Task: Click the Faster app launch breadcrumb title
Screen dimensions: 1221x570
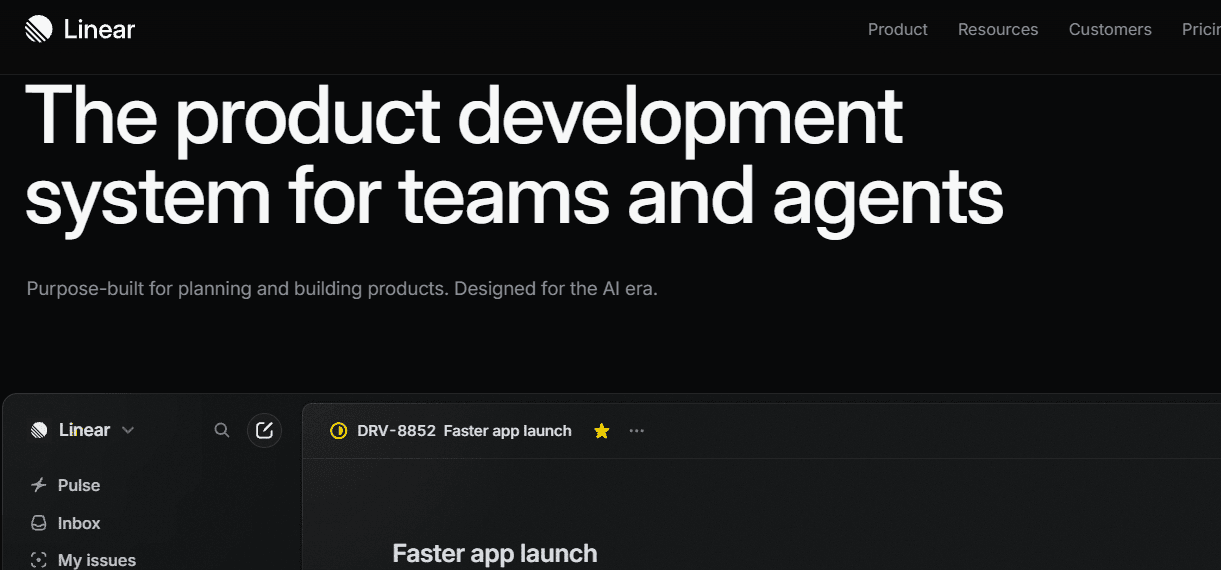Action: point(508,431)
